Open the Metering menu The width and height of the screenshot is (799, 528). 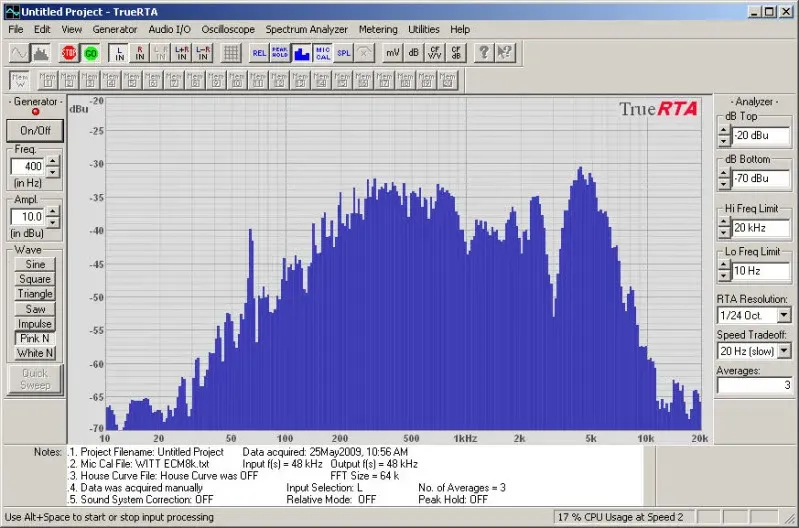(x=378, y=30)
